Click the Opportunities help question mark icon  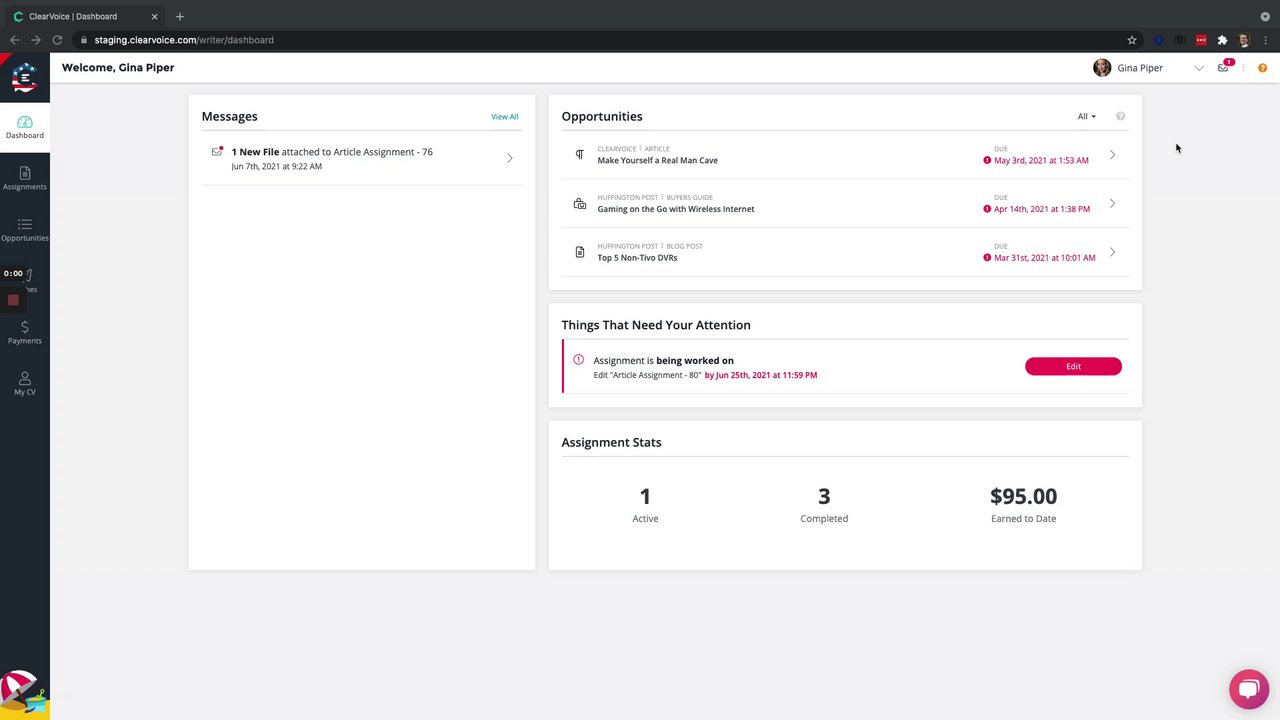coord(1120,116)
